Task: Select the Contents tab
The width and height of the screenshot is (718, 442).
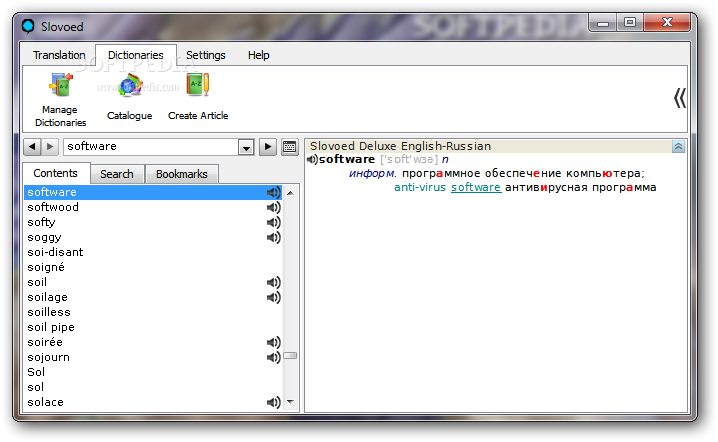Action: (x=55, y=173)
